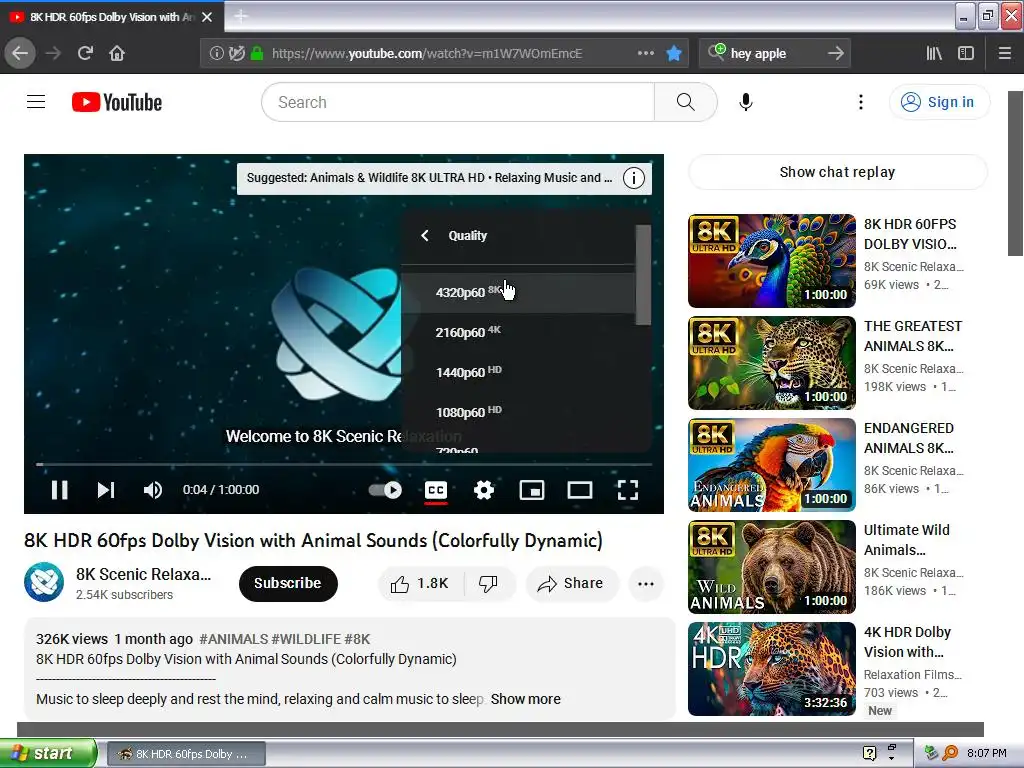Click the site information icon in address bar

click(x=216, y=54)
